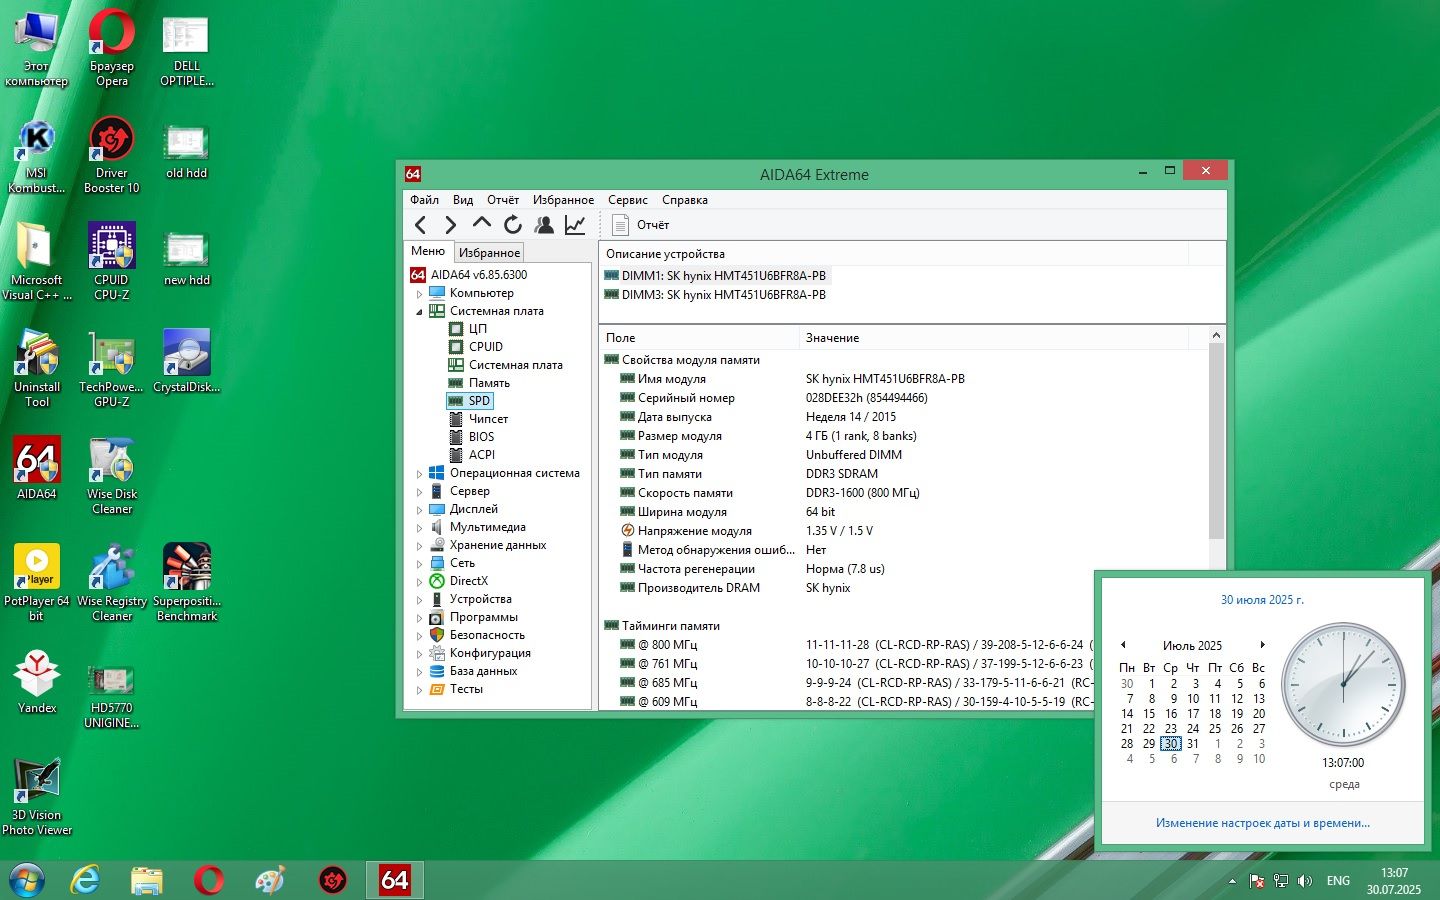Open Internet Explorer from the taskbar
The height and width of the screenshot is (900, 1440).
click(x=86, y=880)
